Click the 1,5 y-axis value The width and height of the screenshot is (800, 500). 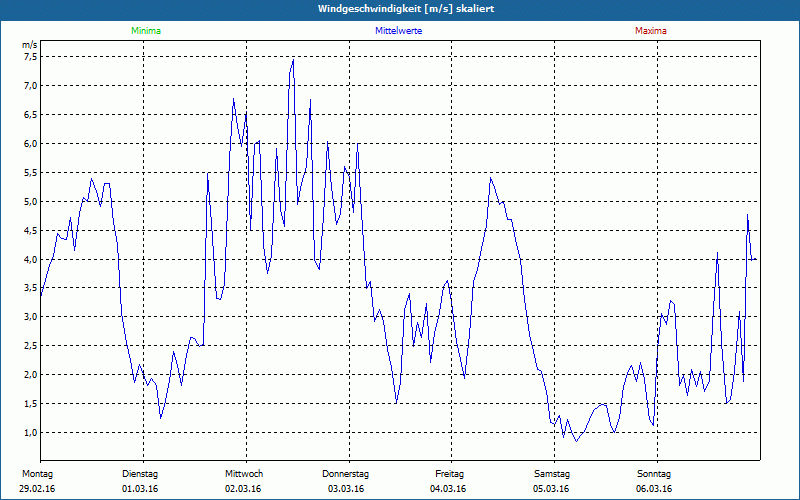31,404
